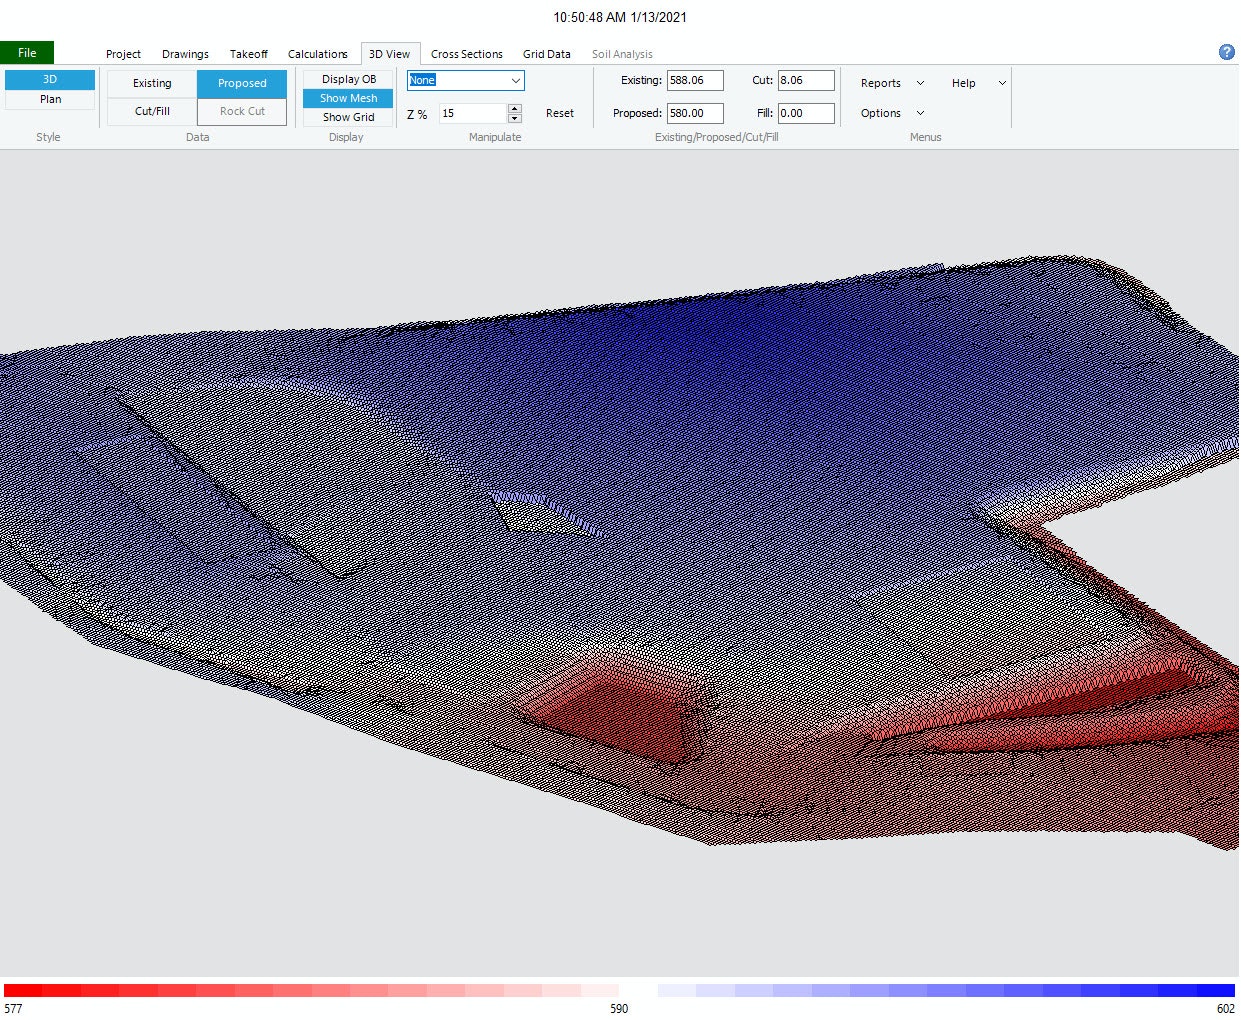Select the Existing data button
Screen dimensions: 1241x1020
point(152,83)
